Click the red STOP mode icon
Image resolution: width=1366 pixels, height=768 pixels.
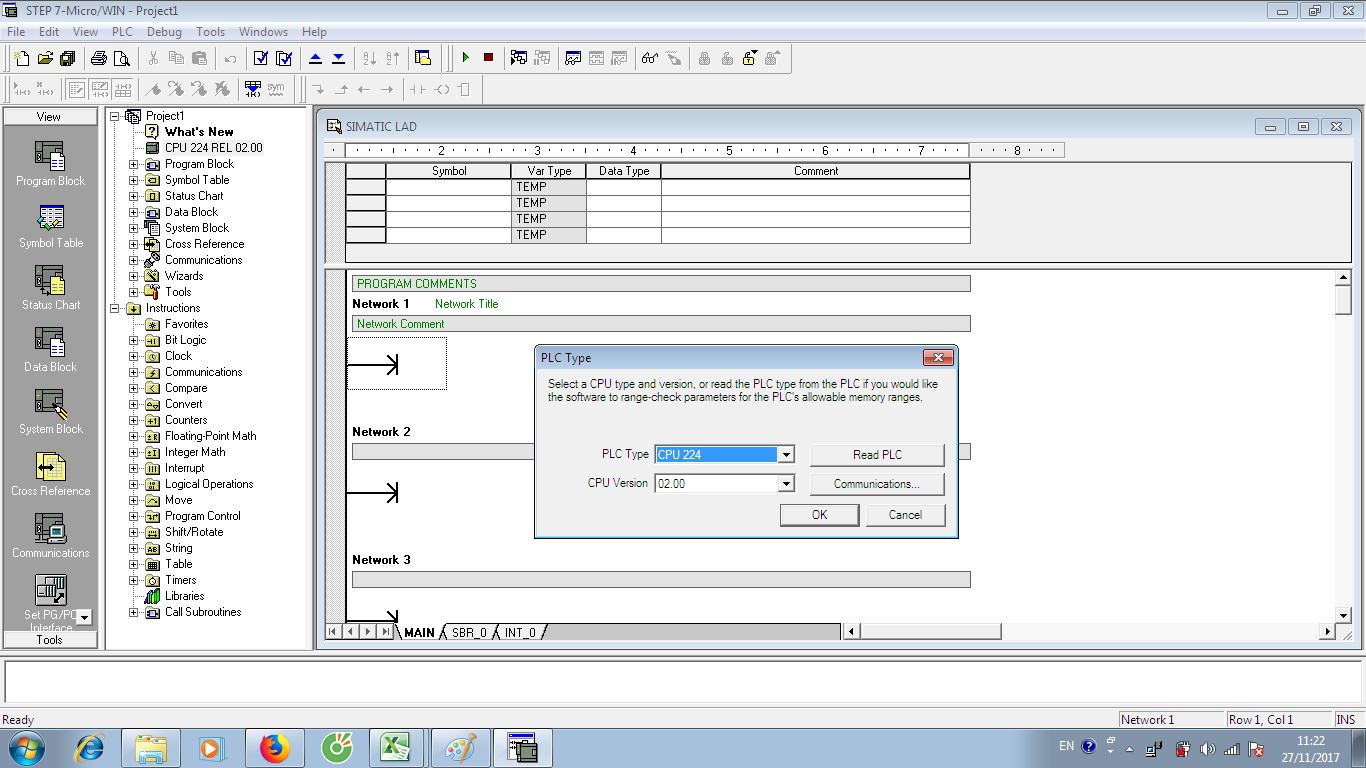(488, 58)
